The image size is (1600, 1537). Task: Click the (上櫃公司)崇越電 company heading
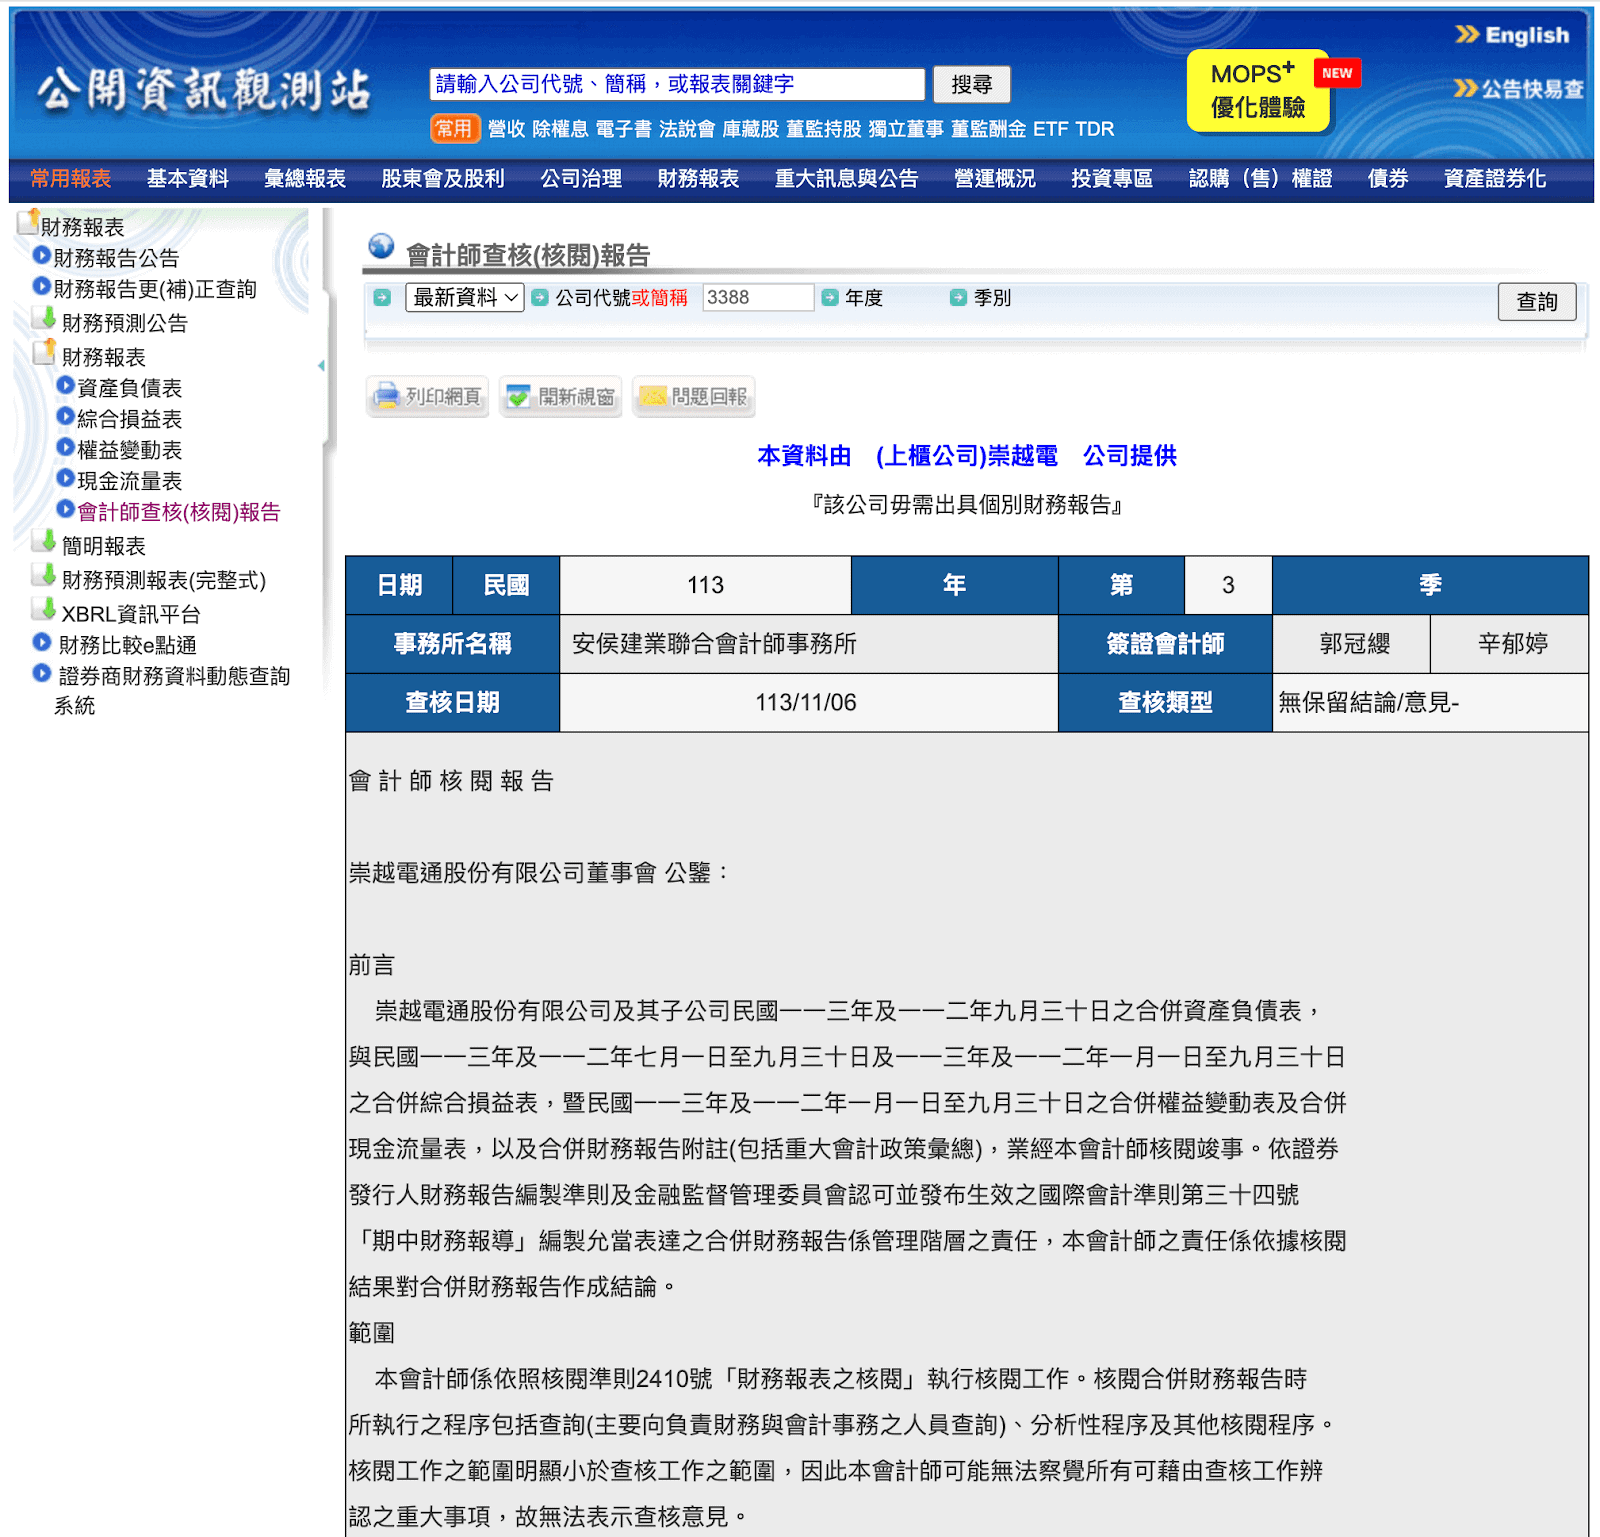click(x=966, y=456)
